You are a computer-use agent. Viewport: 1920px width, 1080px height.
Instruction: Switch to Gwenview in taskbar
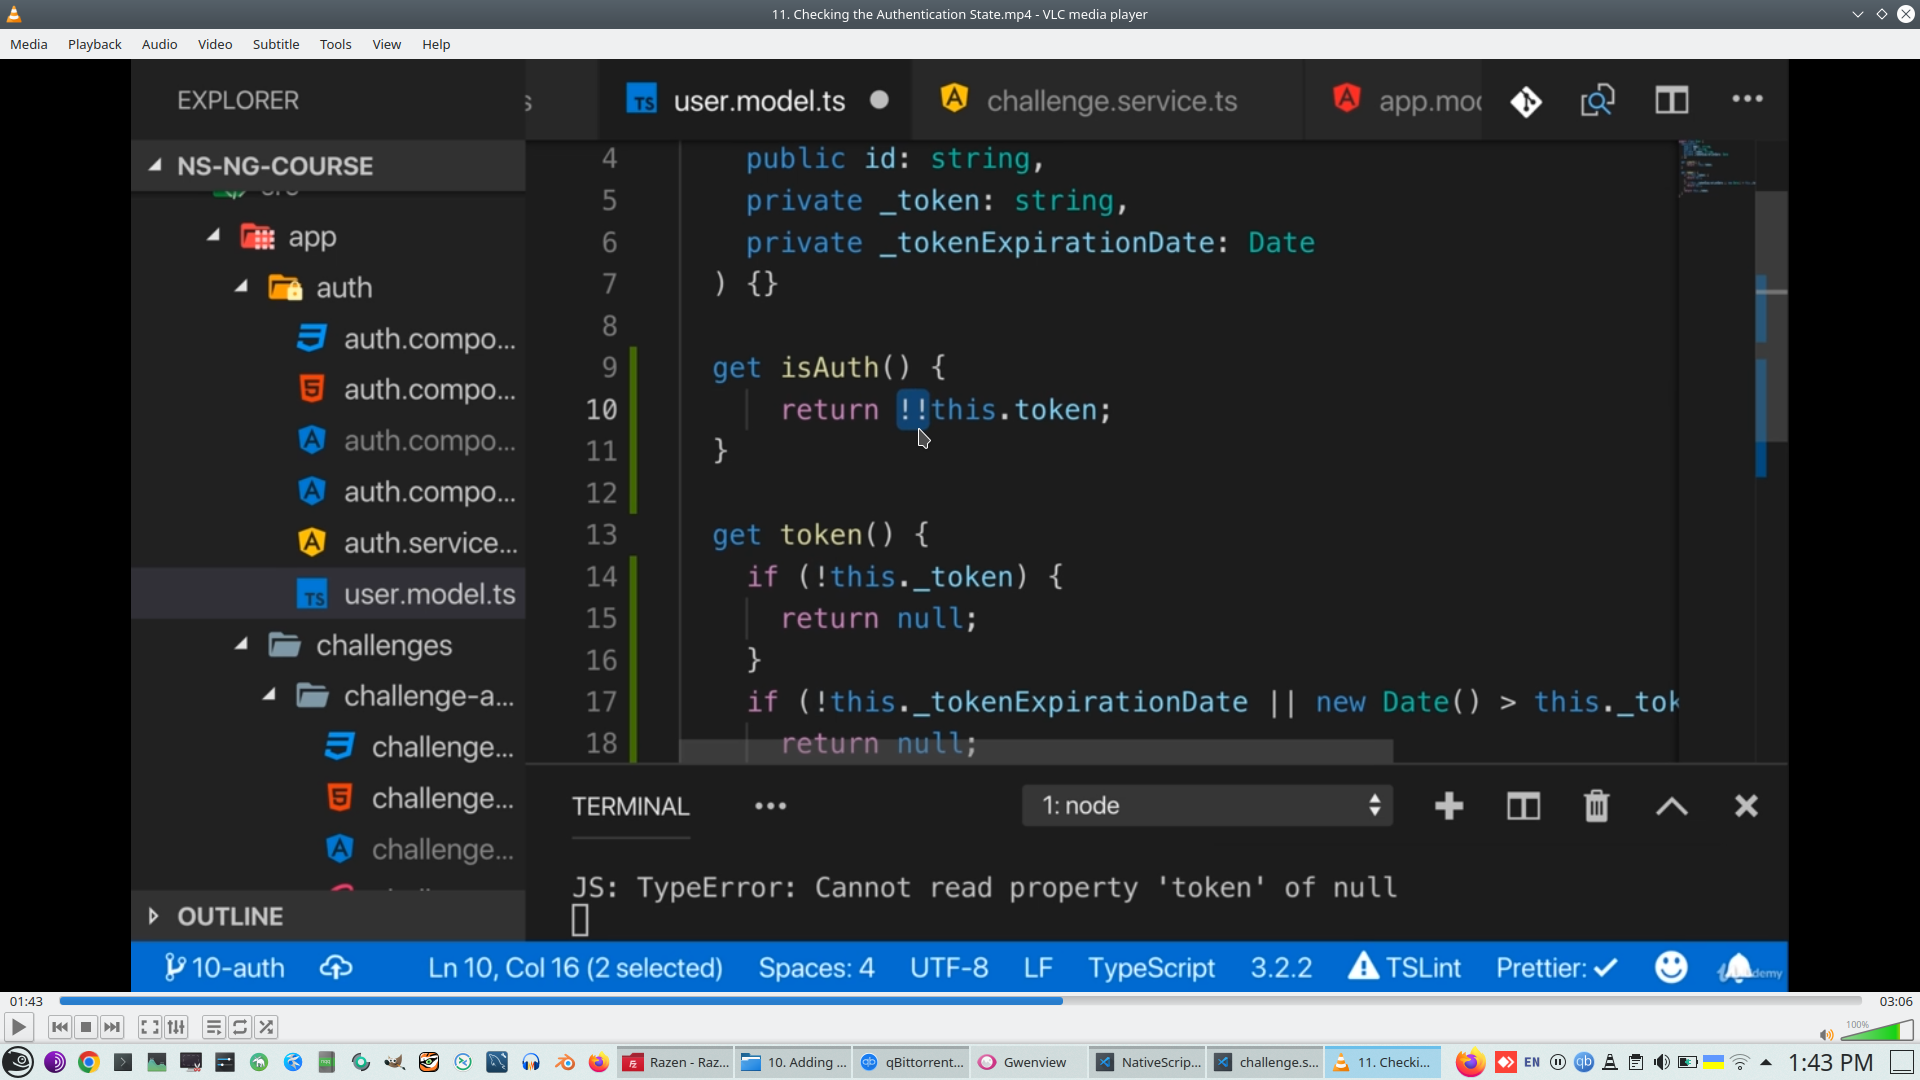1023,1062
